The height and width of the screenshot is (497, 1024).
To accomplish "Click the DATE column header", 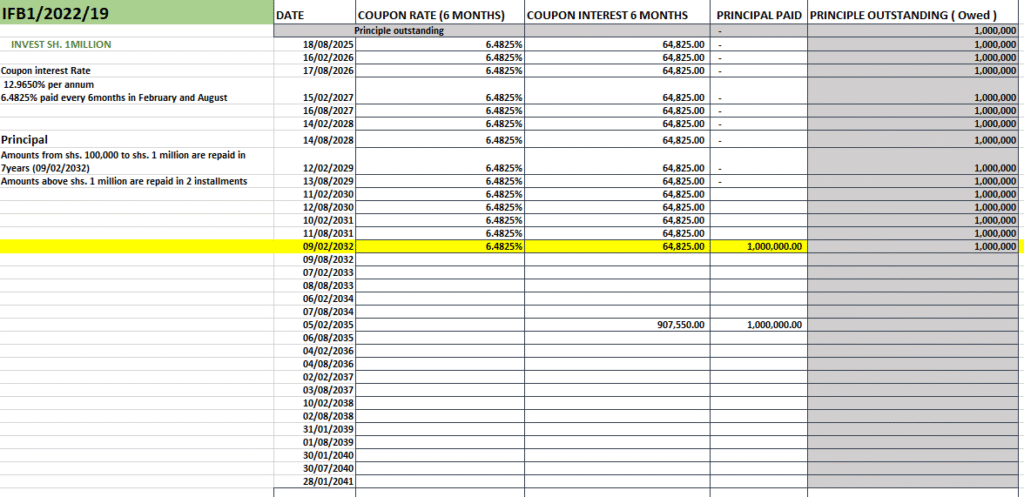I will click(290, 16).
